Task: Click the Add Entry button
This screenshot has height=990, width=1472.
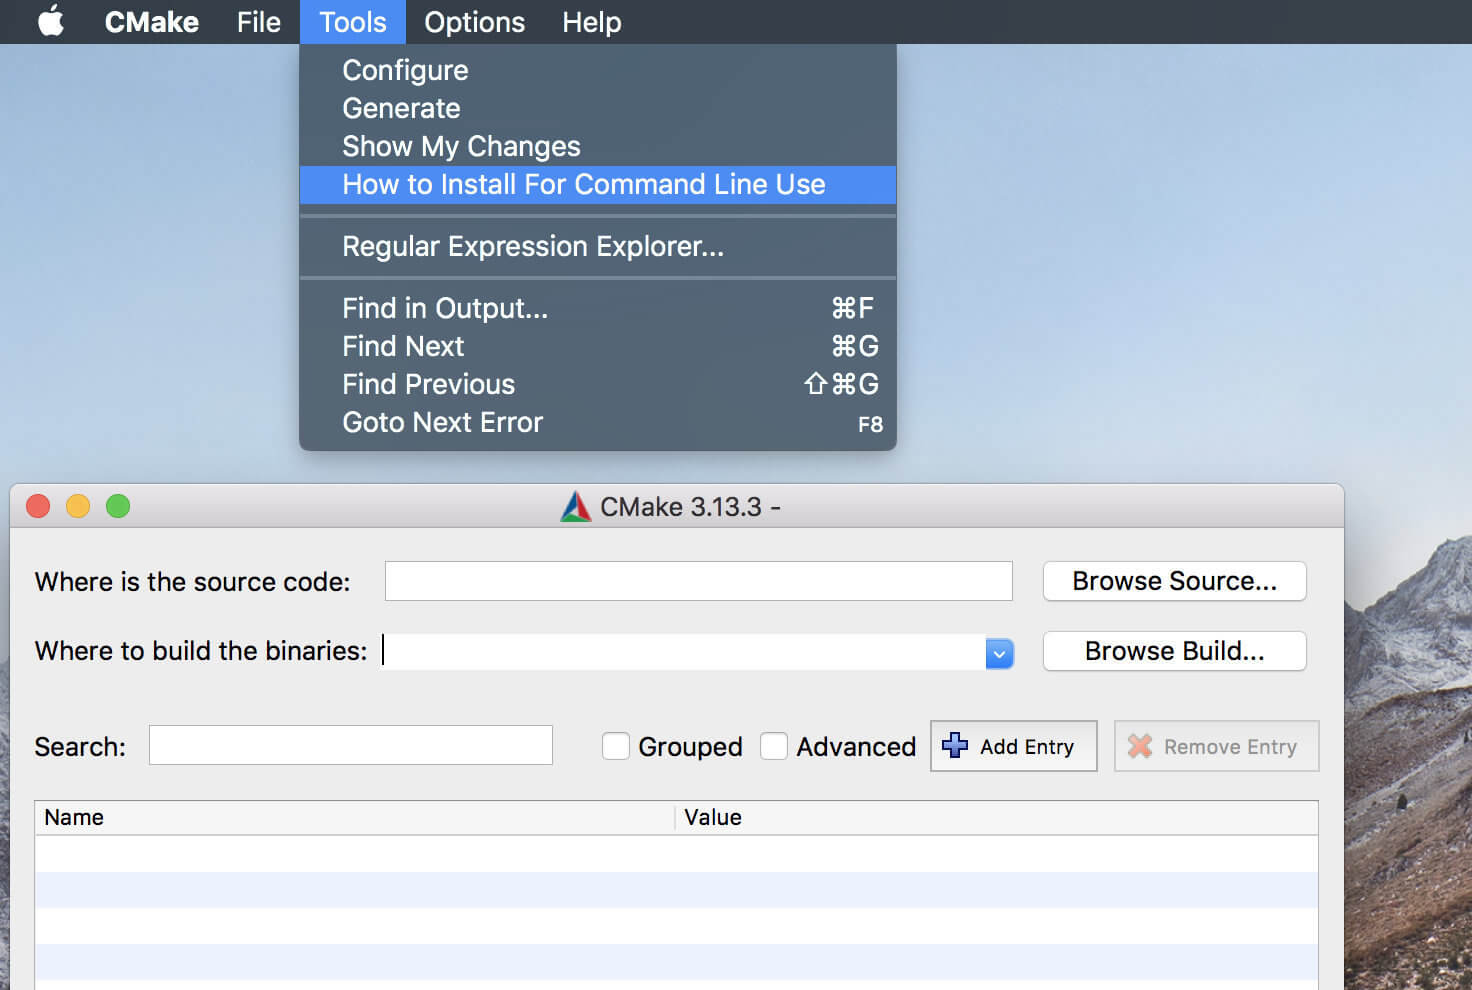Action: coord(1014,746)
